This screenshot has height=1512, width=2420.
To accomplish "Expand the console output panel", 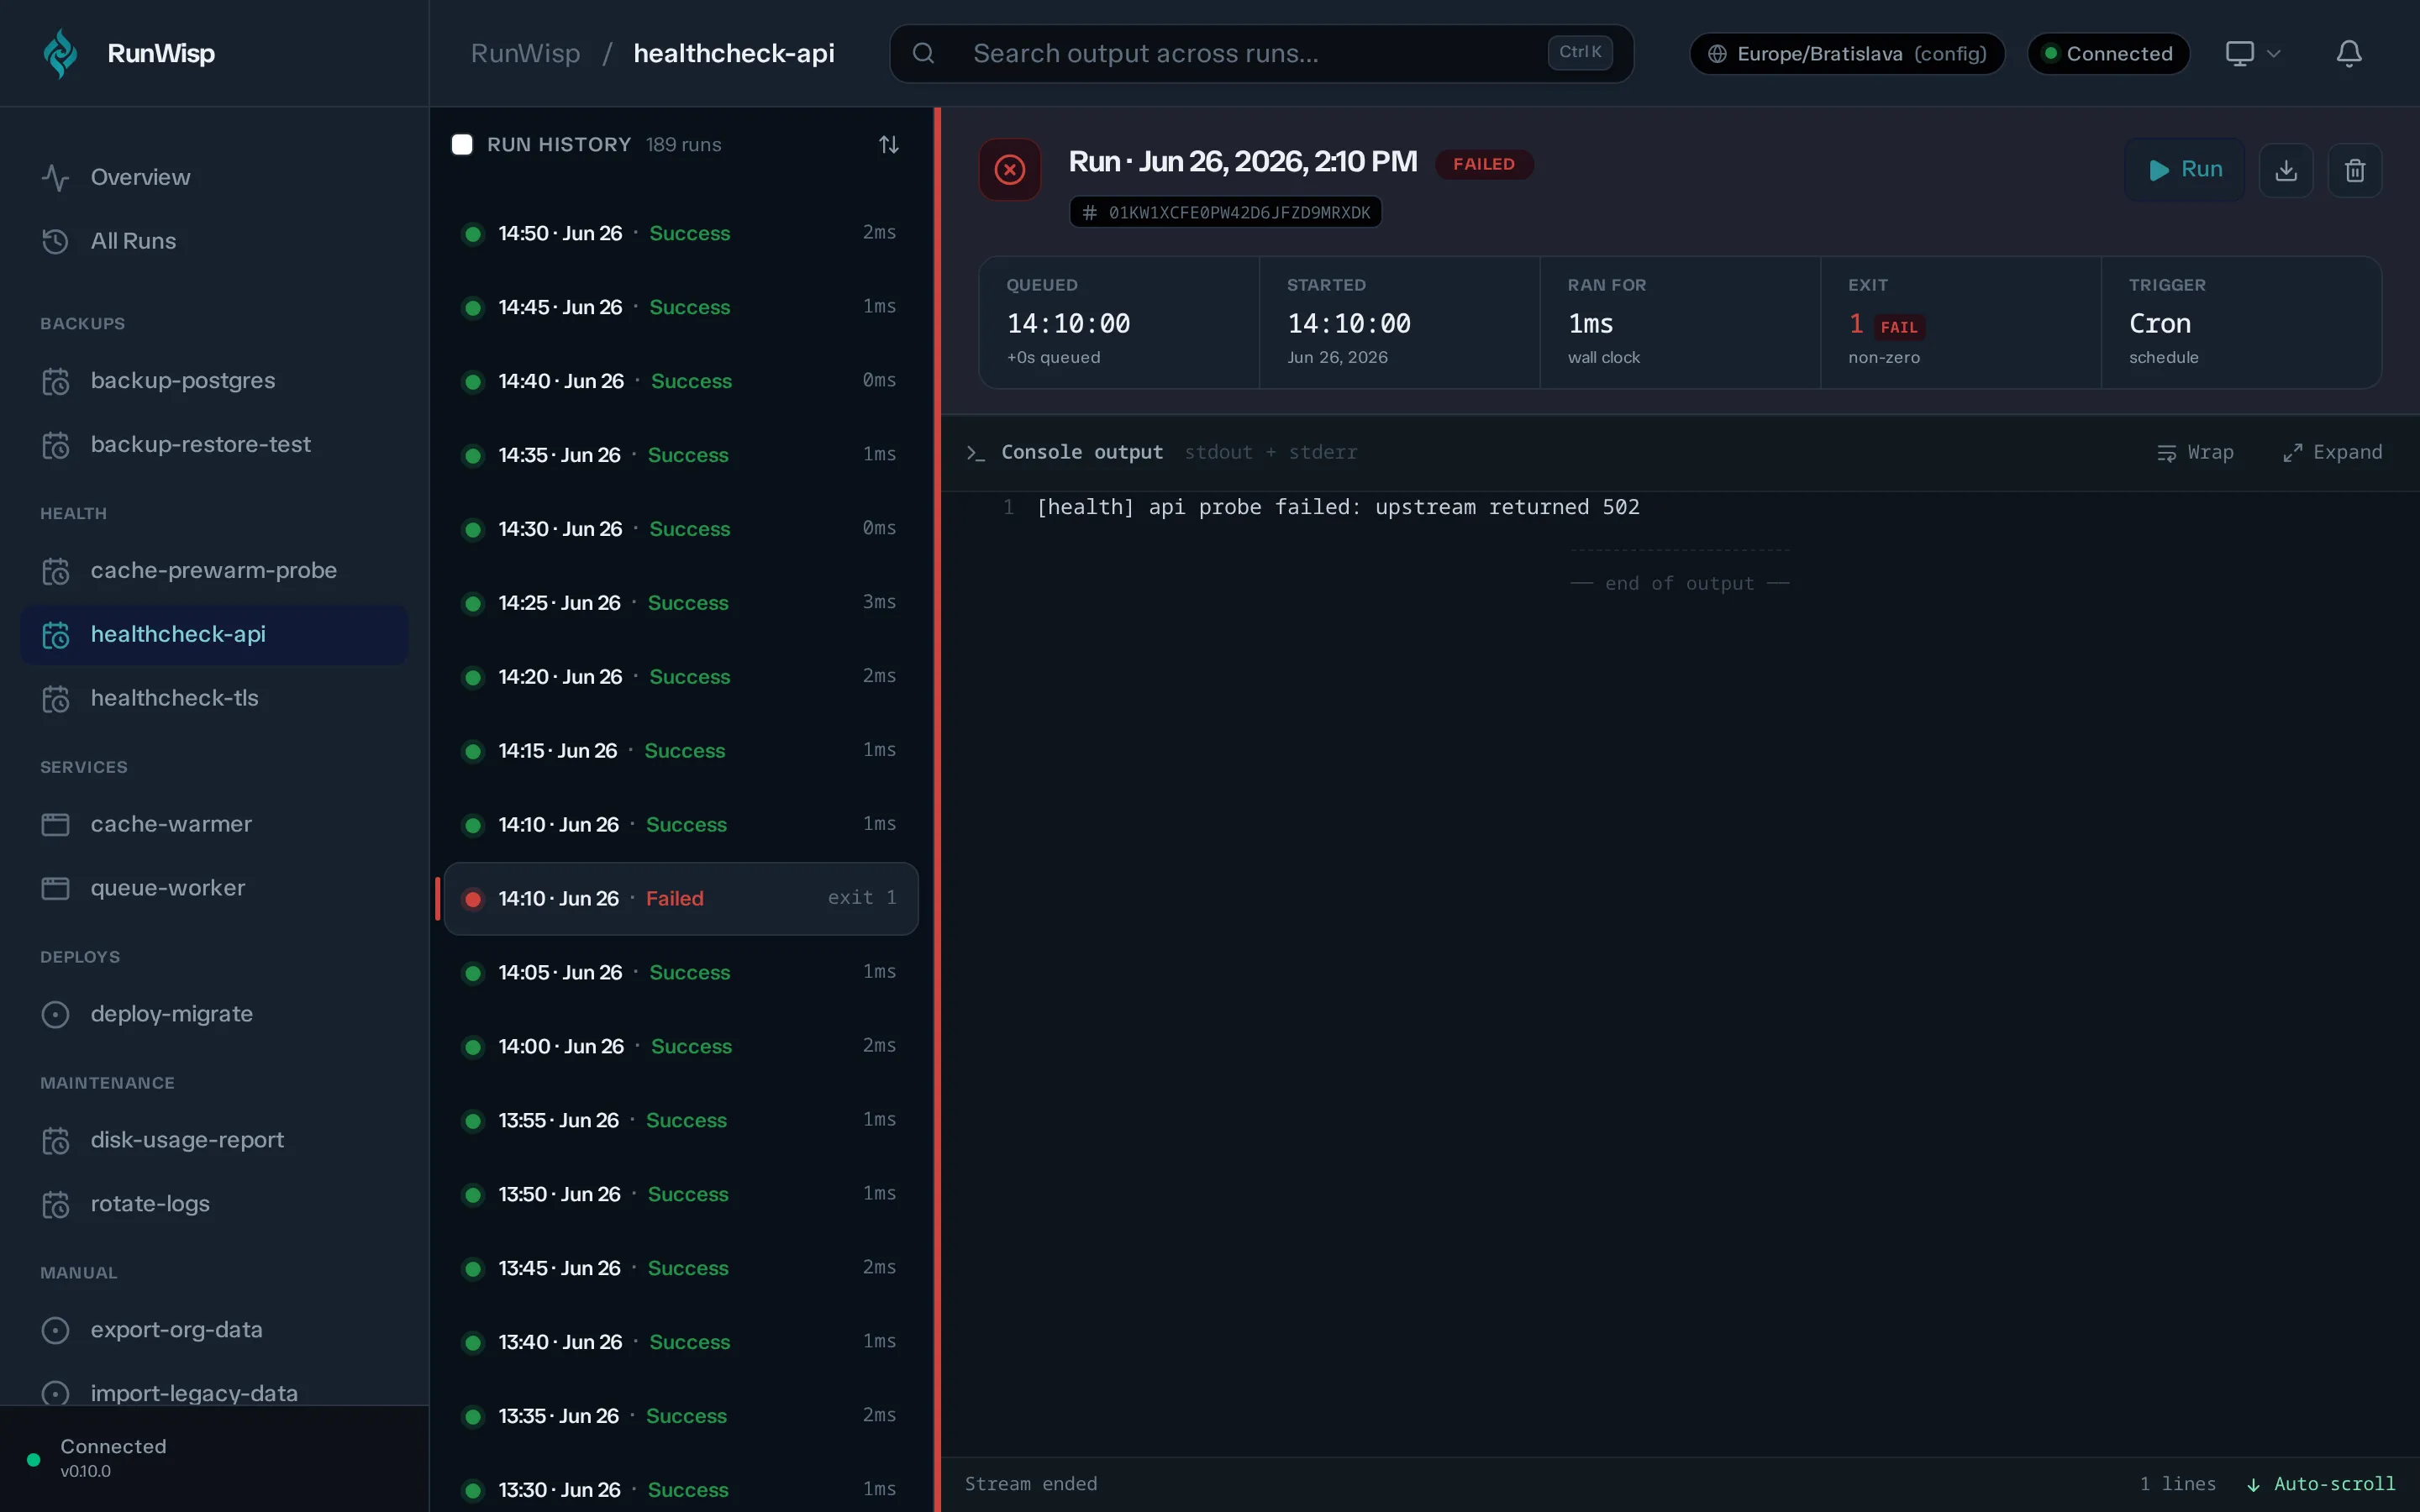I will [2332, 453].
